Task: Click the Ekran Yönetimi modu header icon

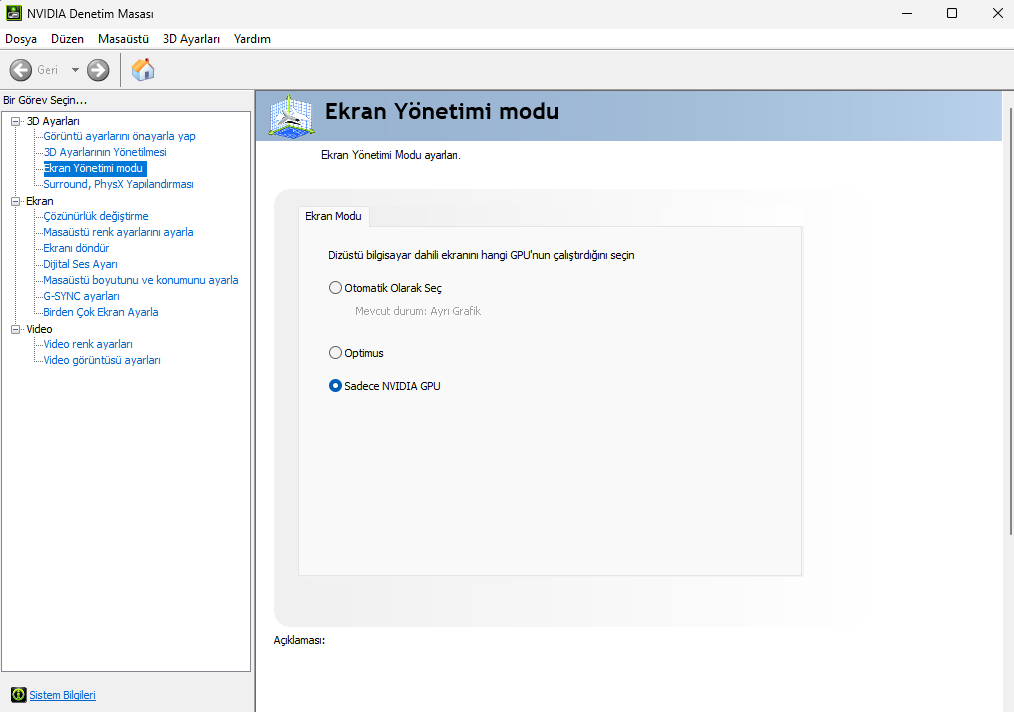Action: [x=292, y=116]
